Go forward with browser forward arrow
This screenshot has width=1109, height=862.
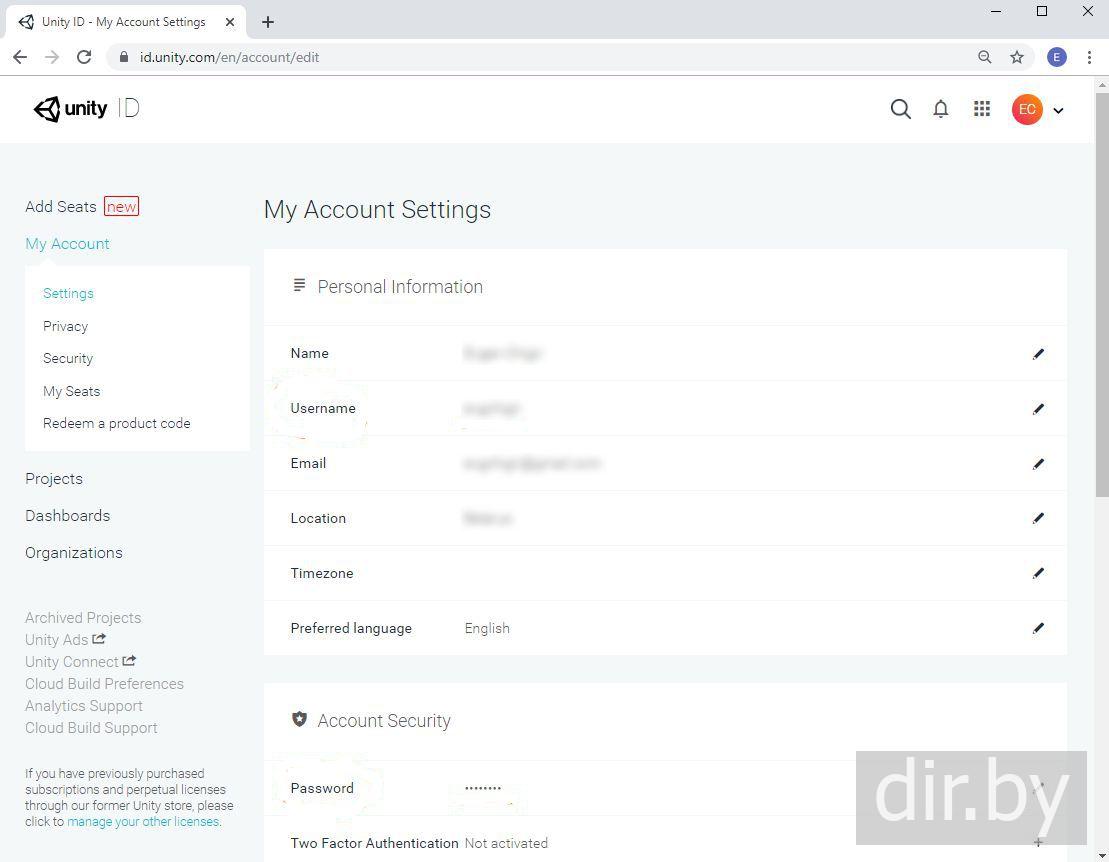click(x=52, y=57)
